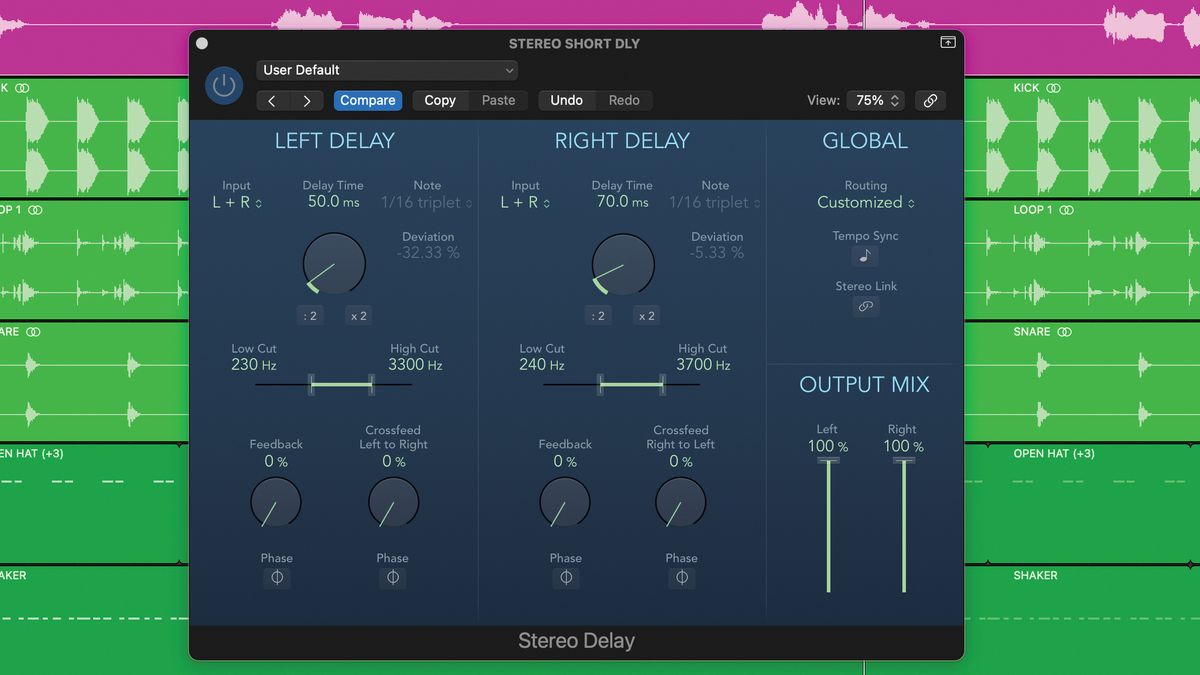Screen dimensions: 1200x675
Task: Open right delay Note 1/16 triplet menu
Action: [716, 202]
